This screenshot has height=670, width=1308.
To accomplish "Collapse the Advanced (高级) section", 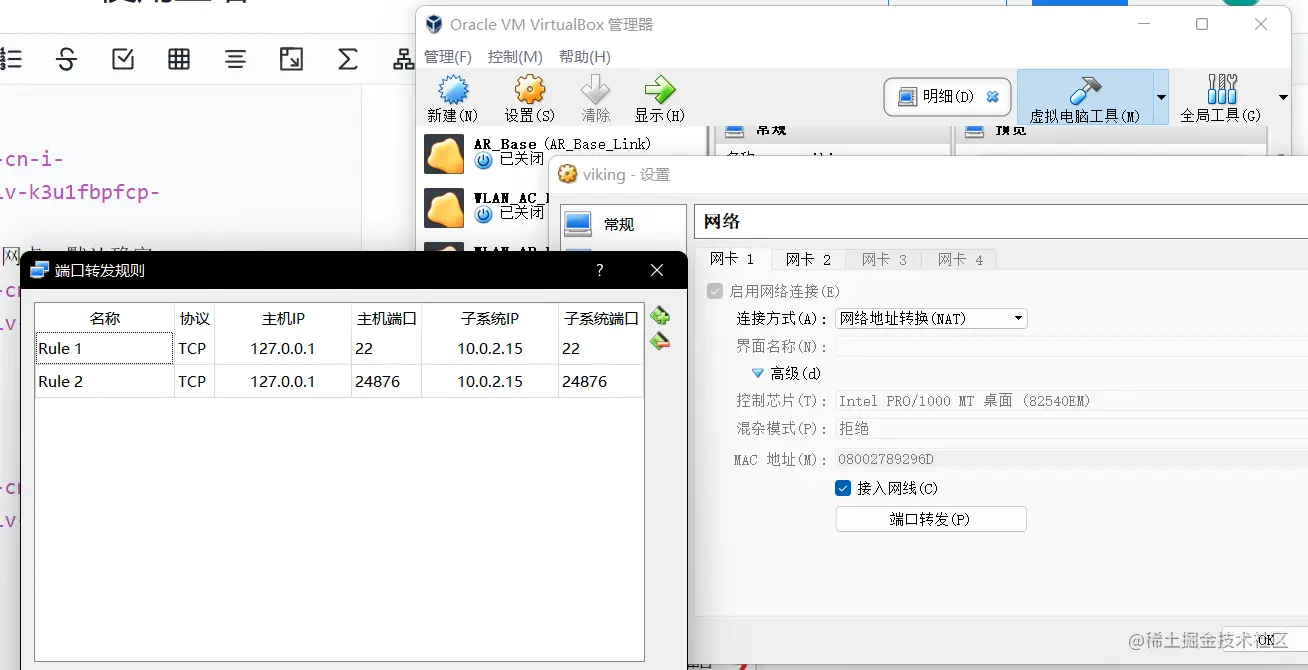I will (759, 373).
